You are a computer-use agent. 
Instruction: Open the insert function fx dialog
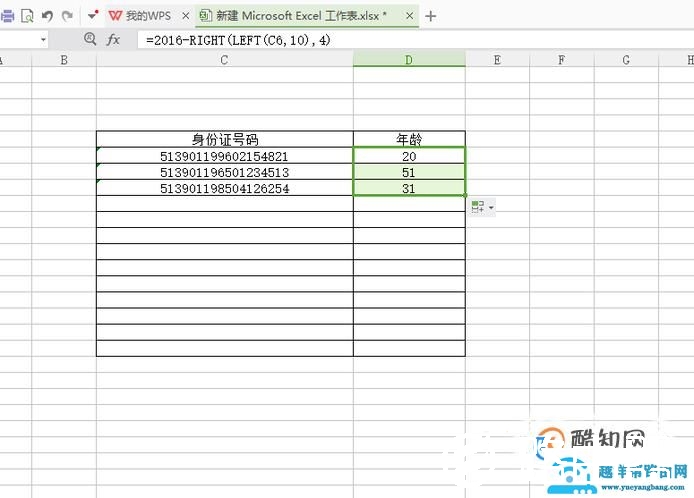(x=113, y=40)
